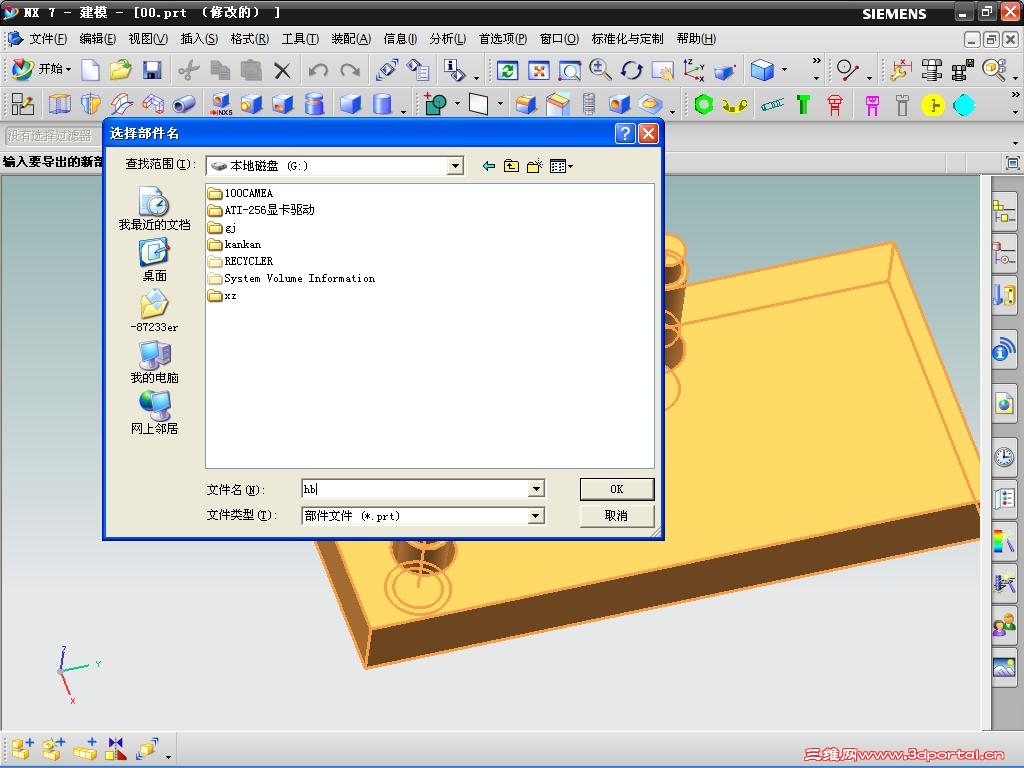The image size is (1024, 768).
Task: Click the shaded cube rendering style icon
Action: (762, 70)
